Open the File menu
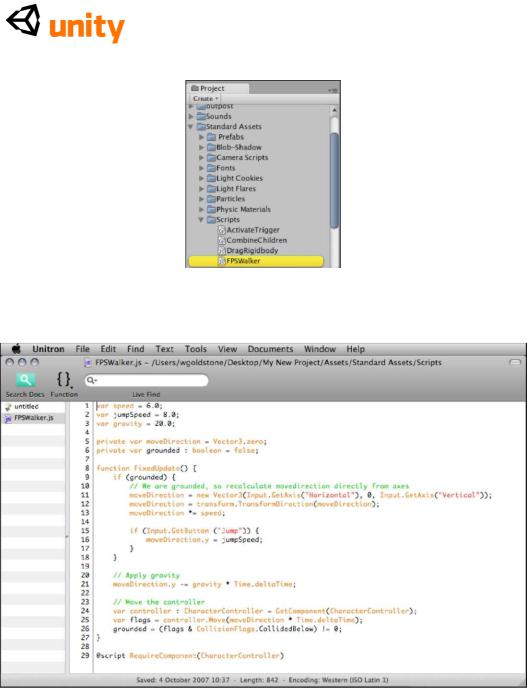 coord(82,349)
